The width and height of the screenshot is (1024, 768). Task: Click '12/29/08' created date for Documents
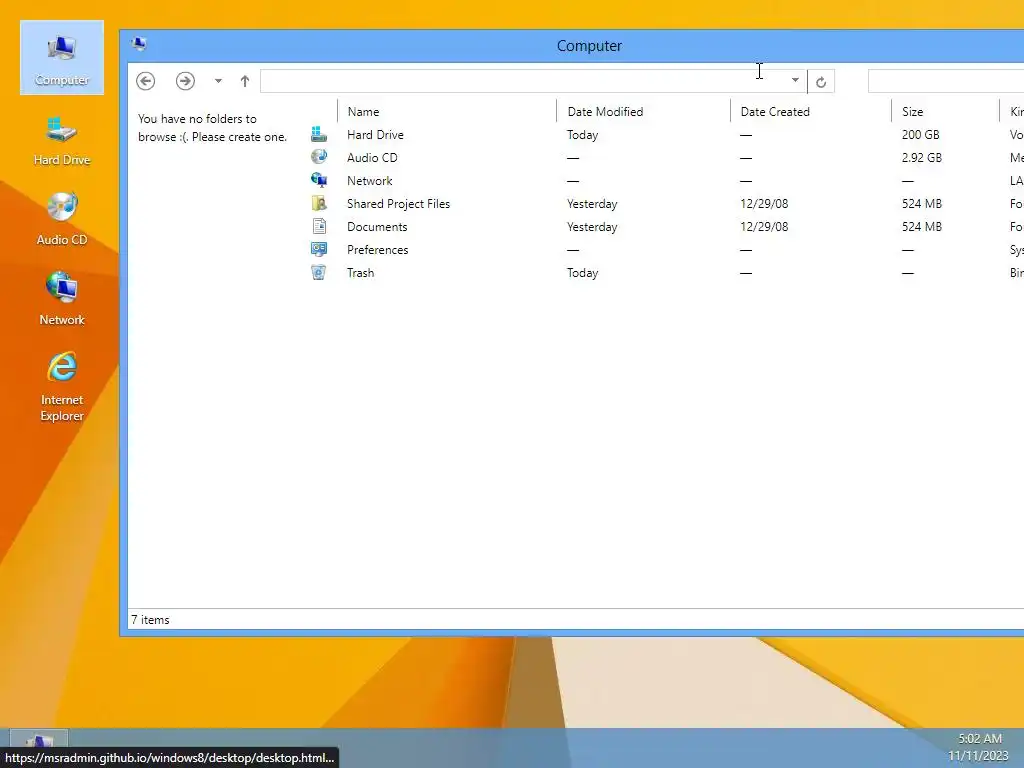[764, 227]
